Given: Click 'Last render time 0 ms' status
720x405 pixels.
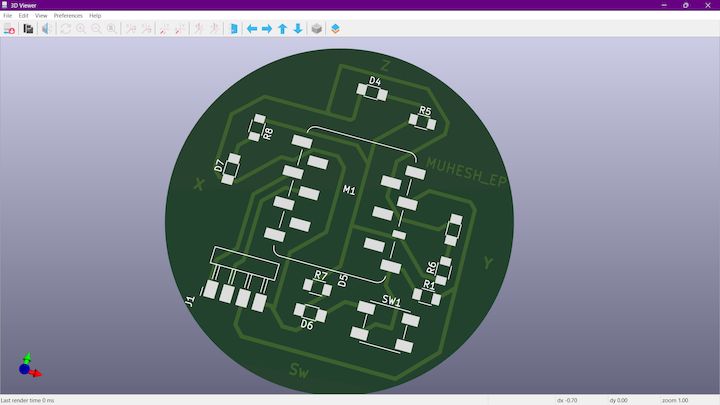Looking at the screenshot, I should (28, 400).
